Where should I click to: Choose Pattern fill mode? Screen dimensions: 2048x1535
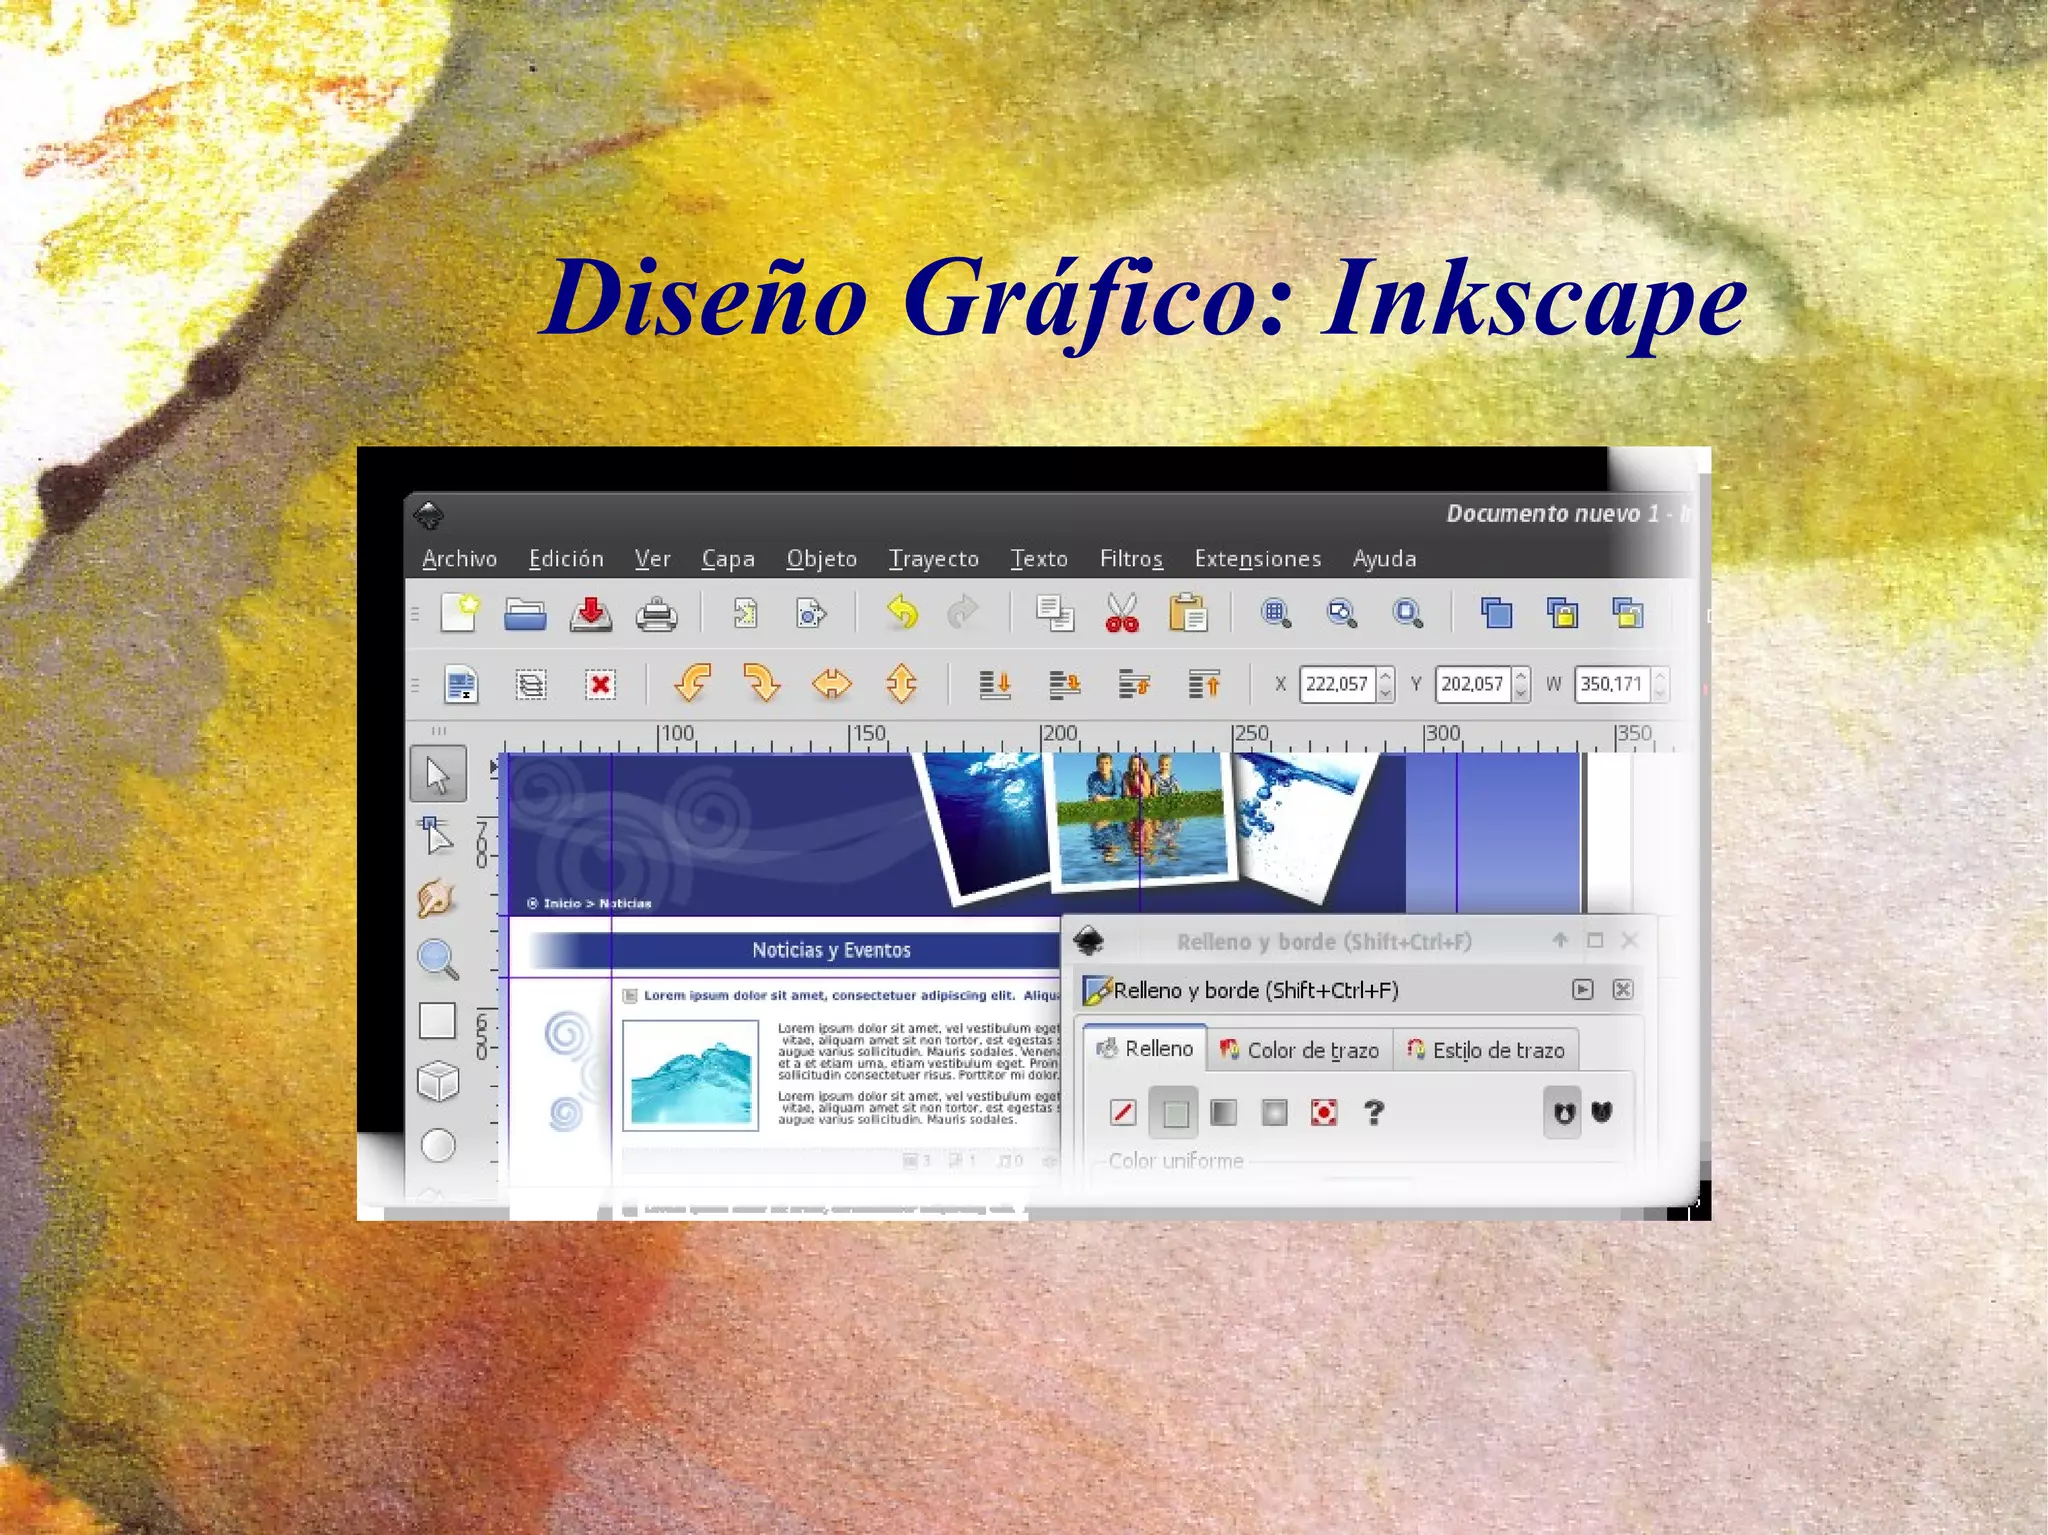(1324, 1113)
